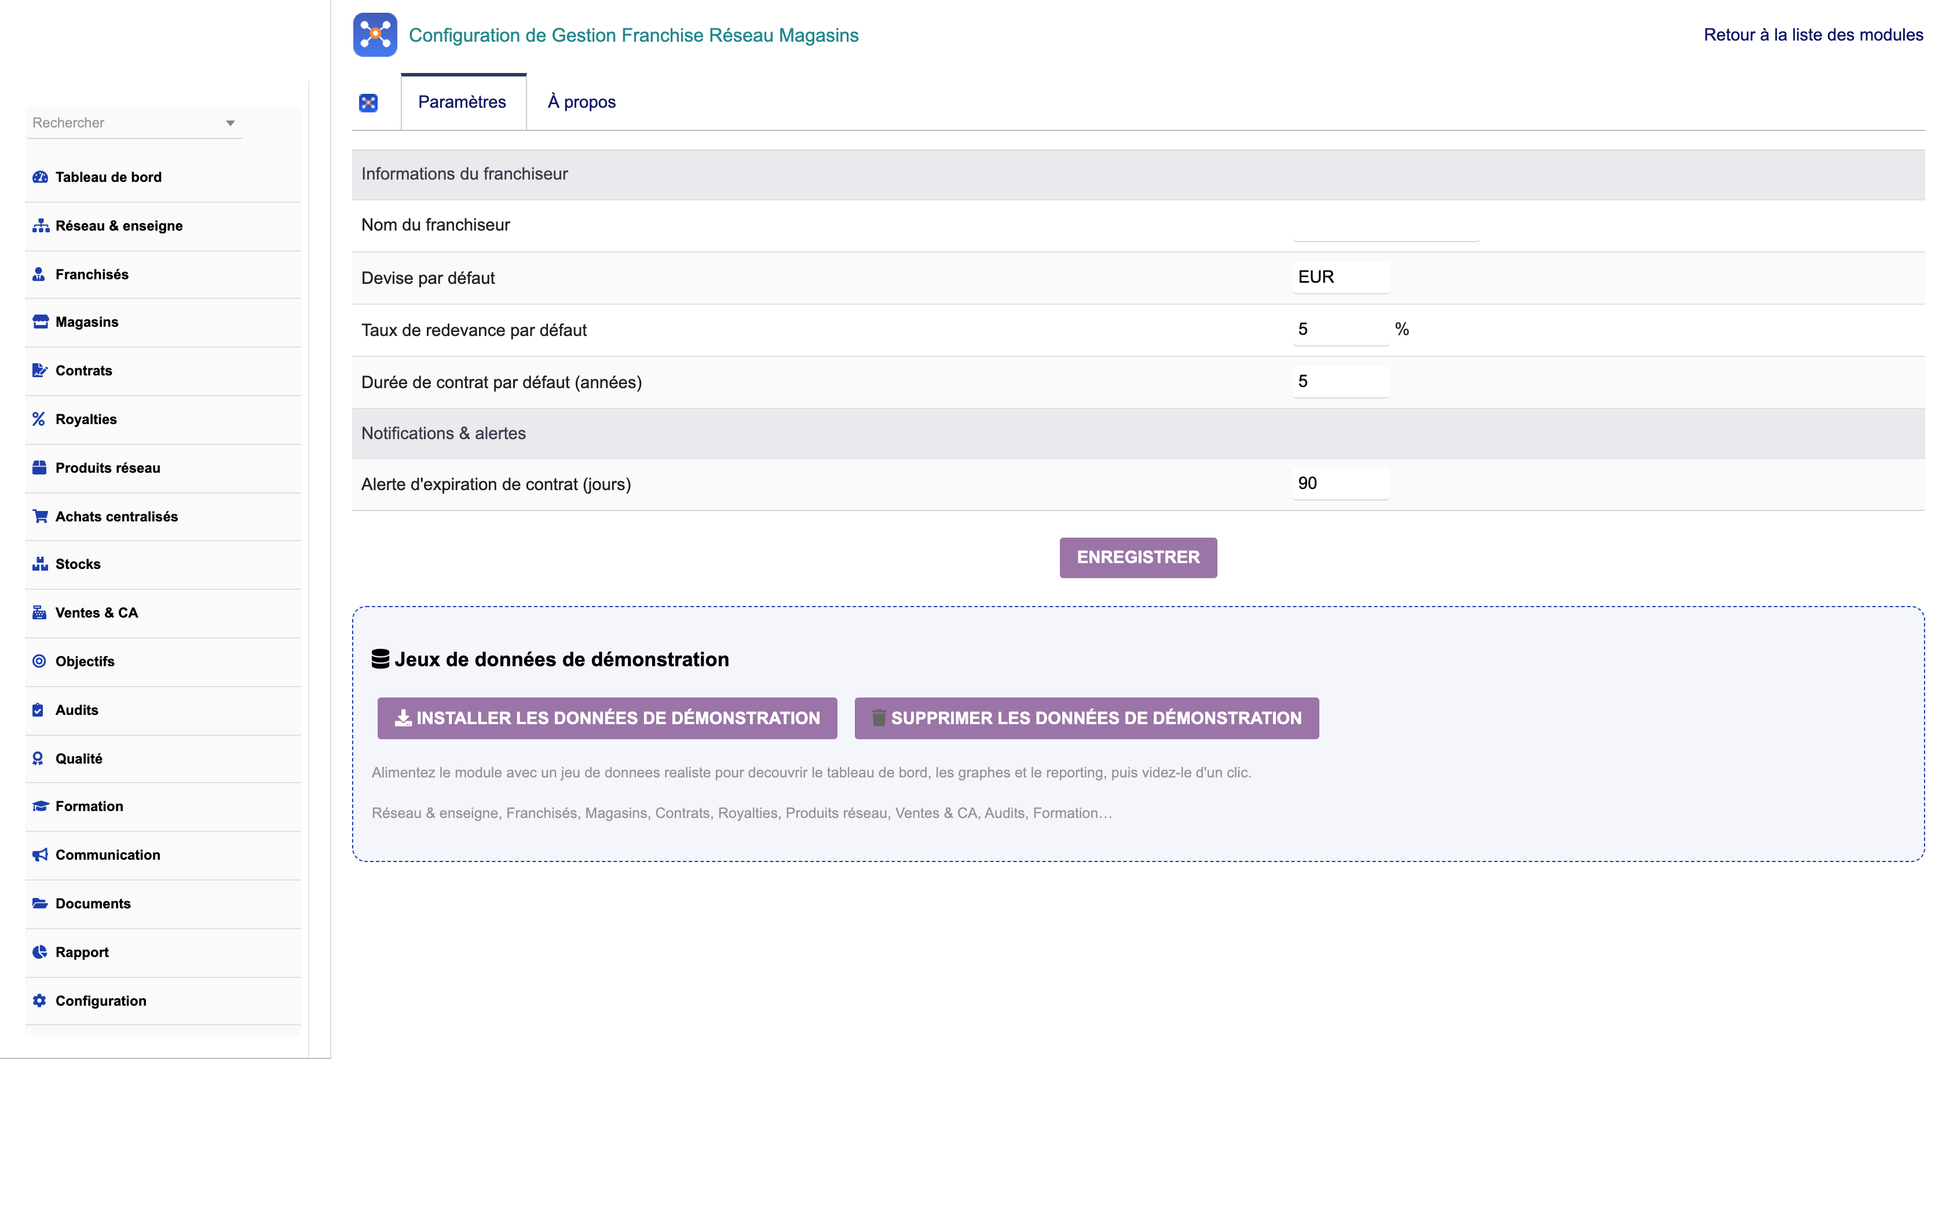Click the Audits clipboard icon
Viewport: 1946px width, 1205px height.
(x=38, y=710)
